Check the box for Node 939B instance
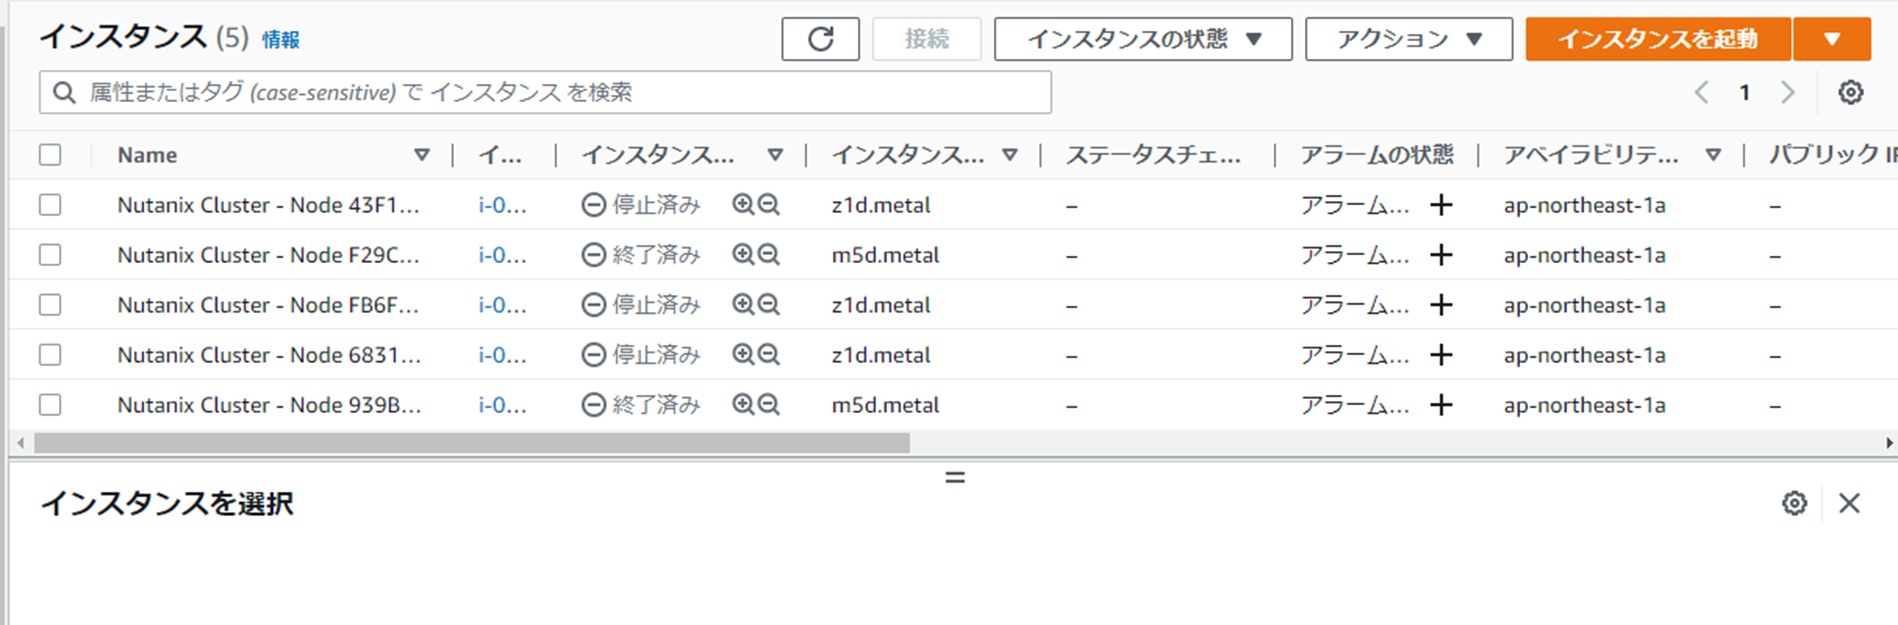1898x625 pixels. 50,405
